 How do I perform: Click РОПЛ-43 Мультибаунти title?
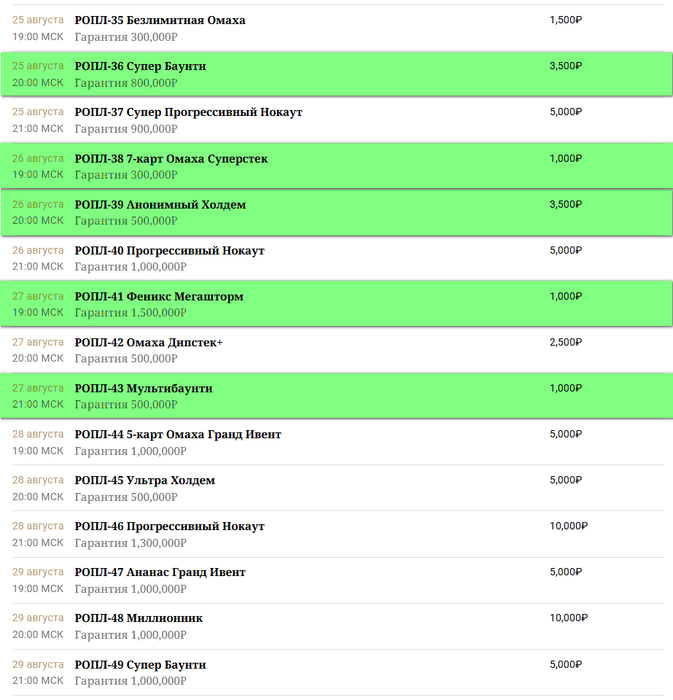pyautogui.click(x=143, y=388)
